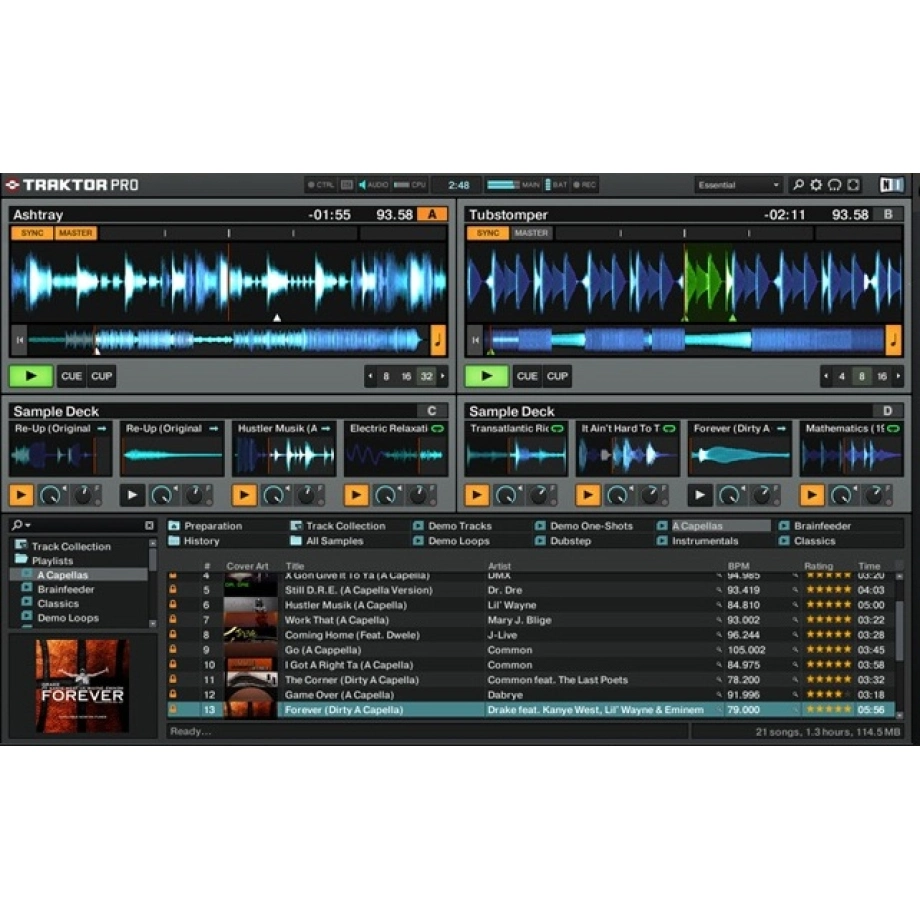Set Deck A loop size to 32
Image resolution: width=920 pixels, height=920 pixels.
pos(427,376)
